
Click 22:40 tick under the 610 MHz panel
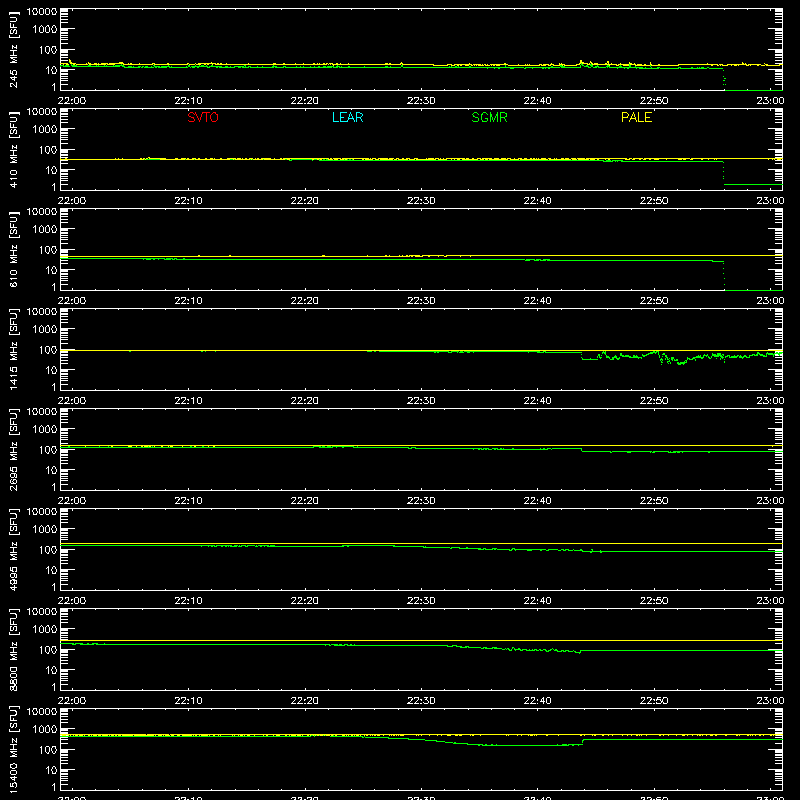click(x=537, y=301)
